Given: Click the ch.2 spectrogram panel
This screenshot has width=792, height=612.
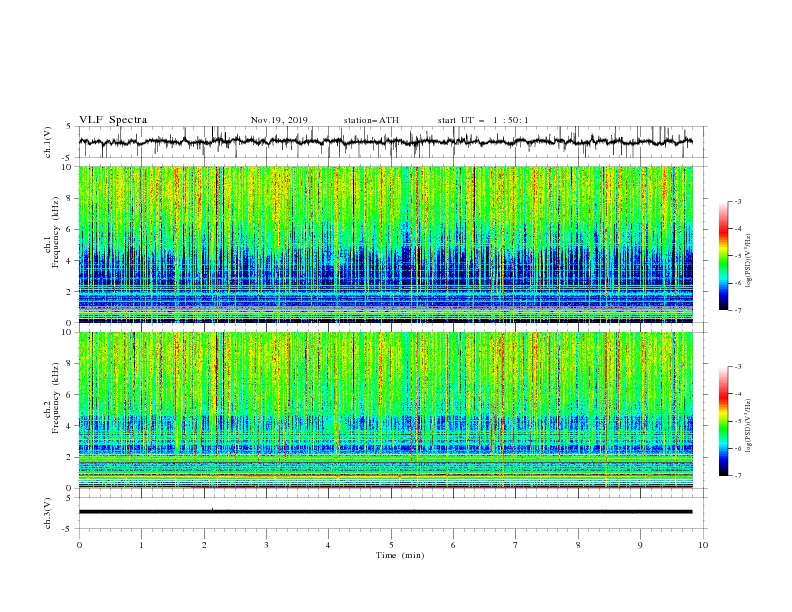Looking at the screenshot, I should (385, 410).
